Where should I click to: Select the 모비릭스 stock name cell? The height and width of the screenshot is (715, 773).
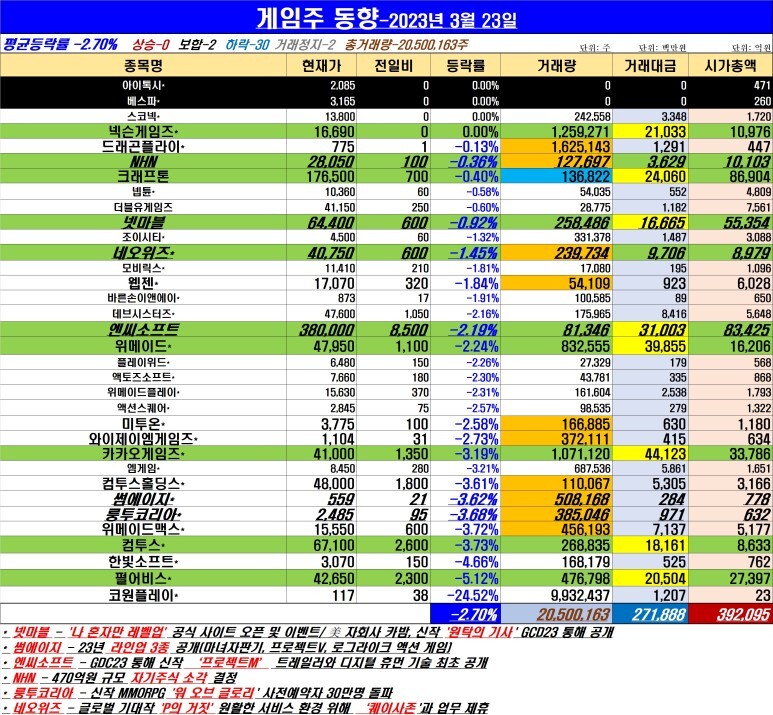coord(143,268)
